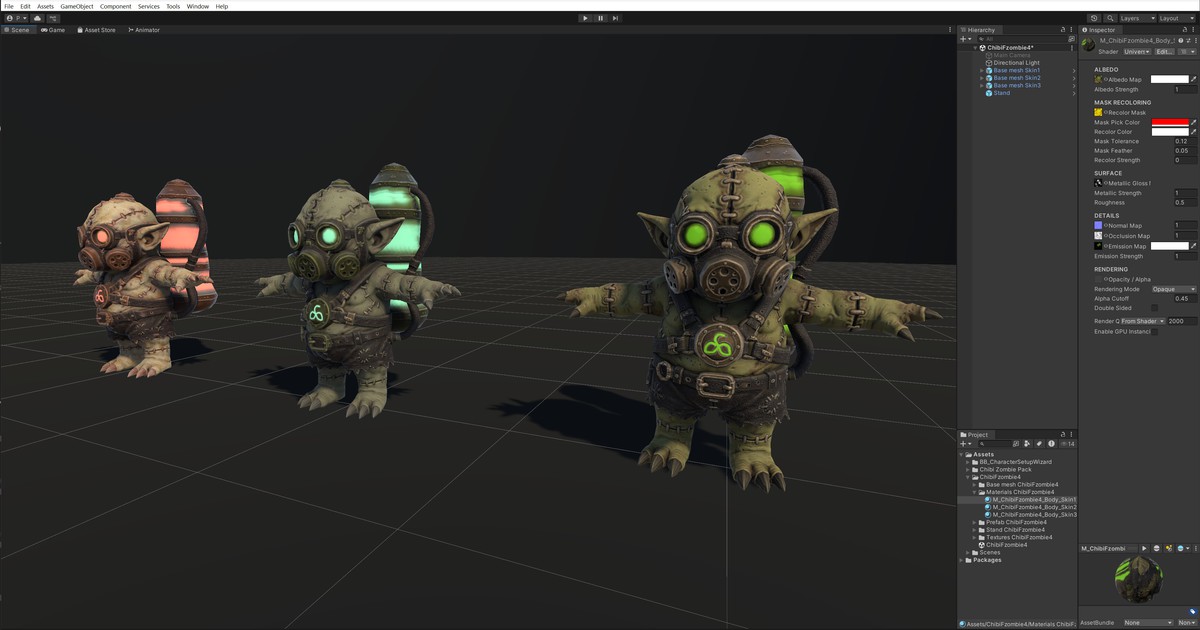Click the Project panel add asset plus button
This screenshot has height=630, width=1200.
964,444
